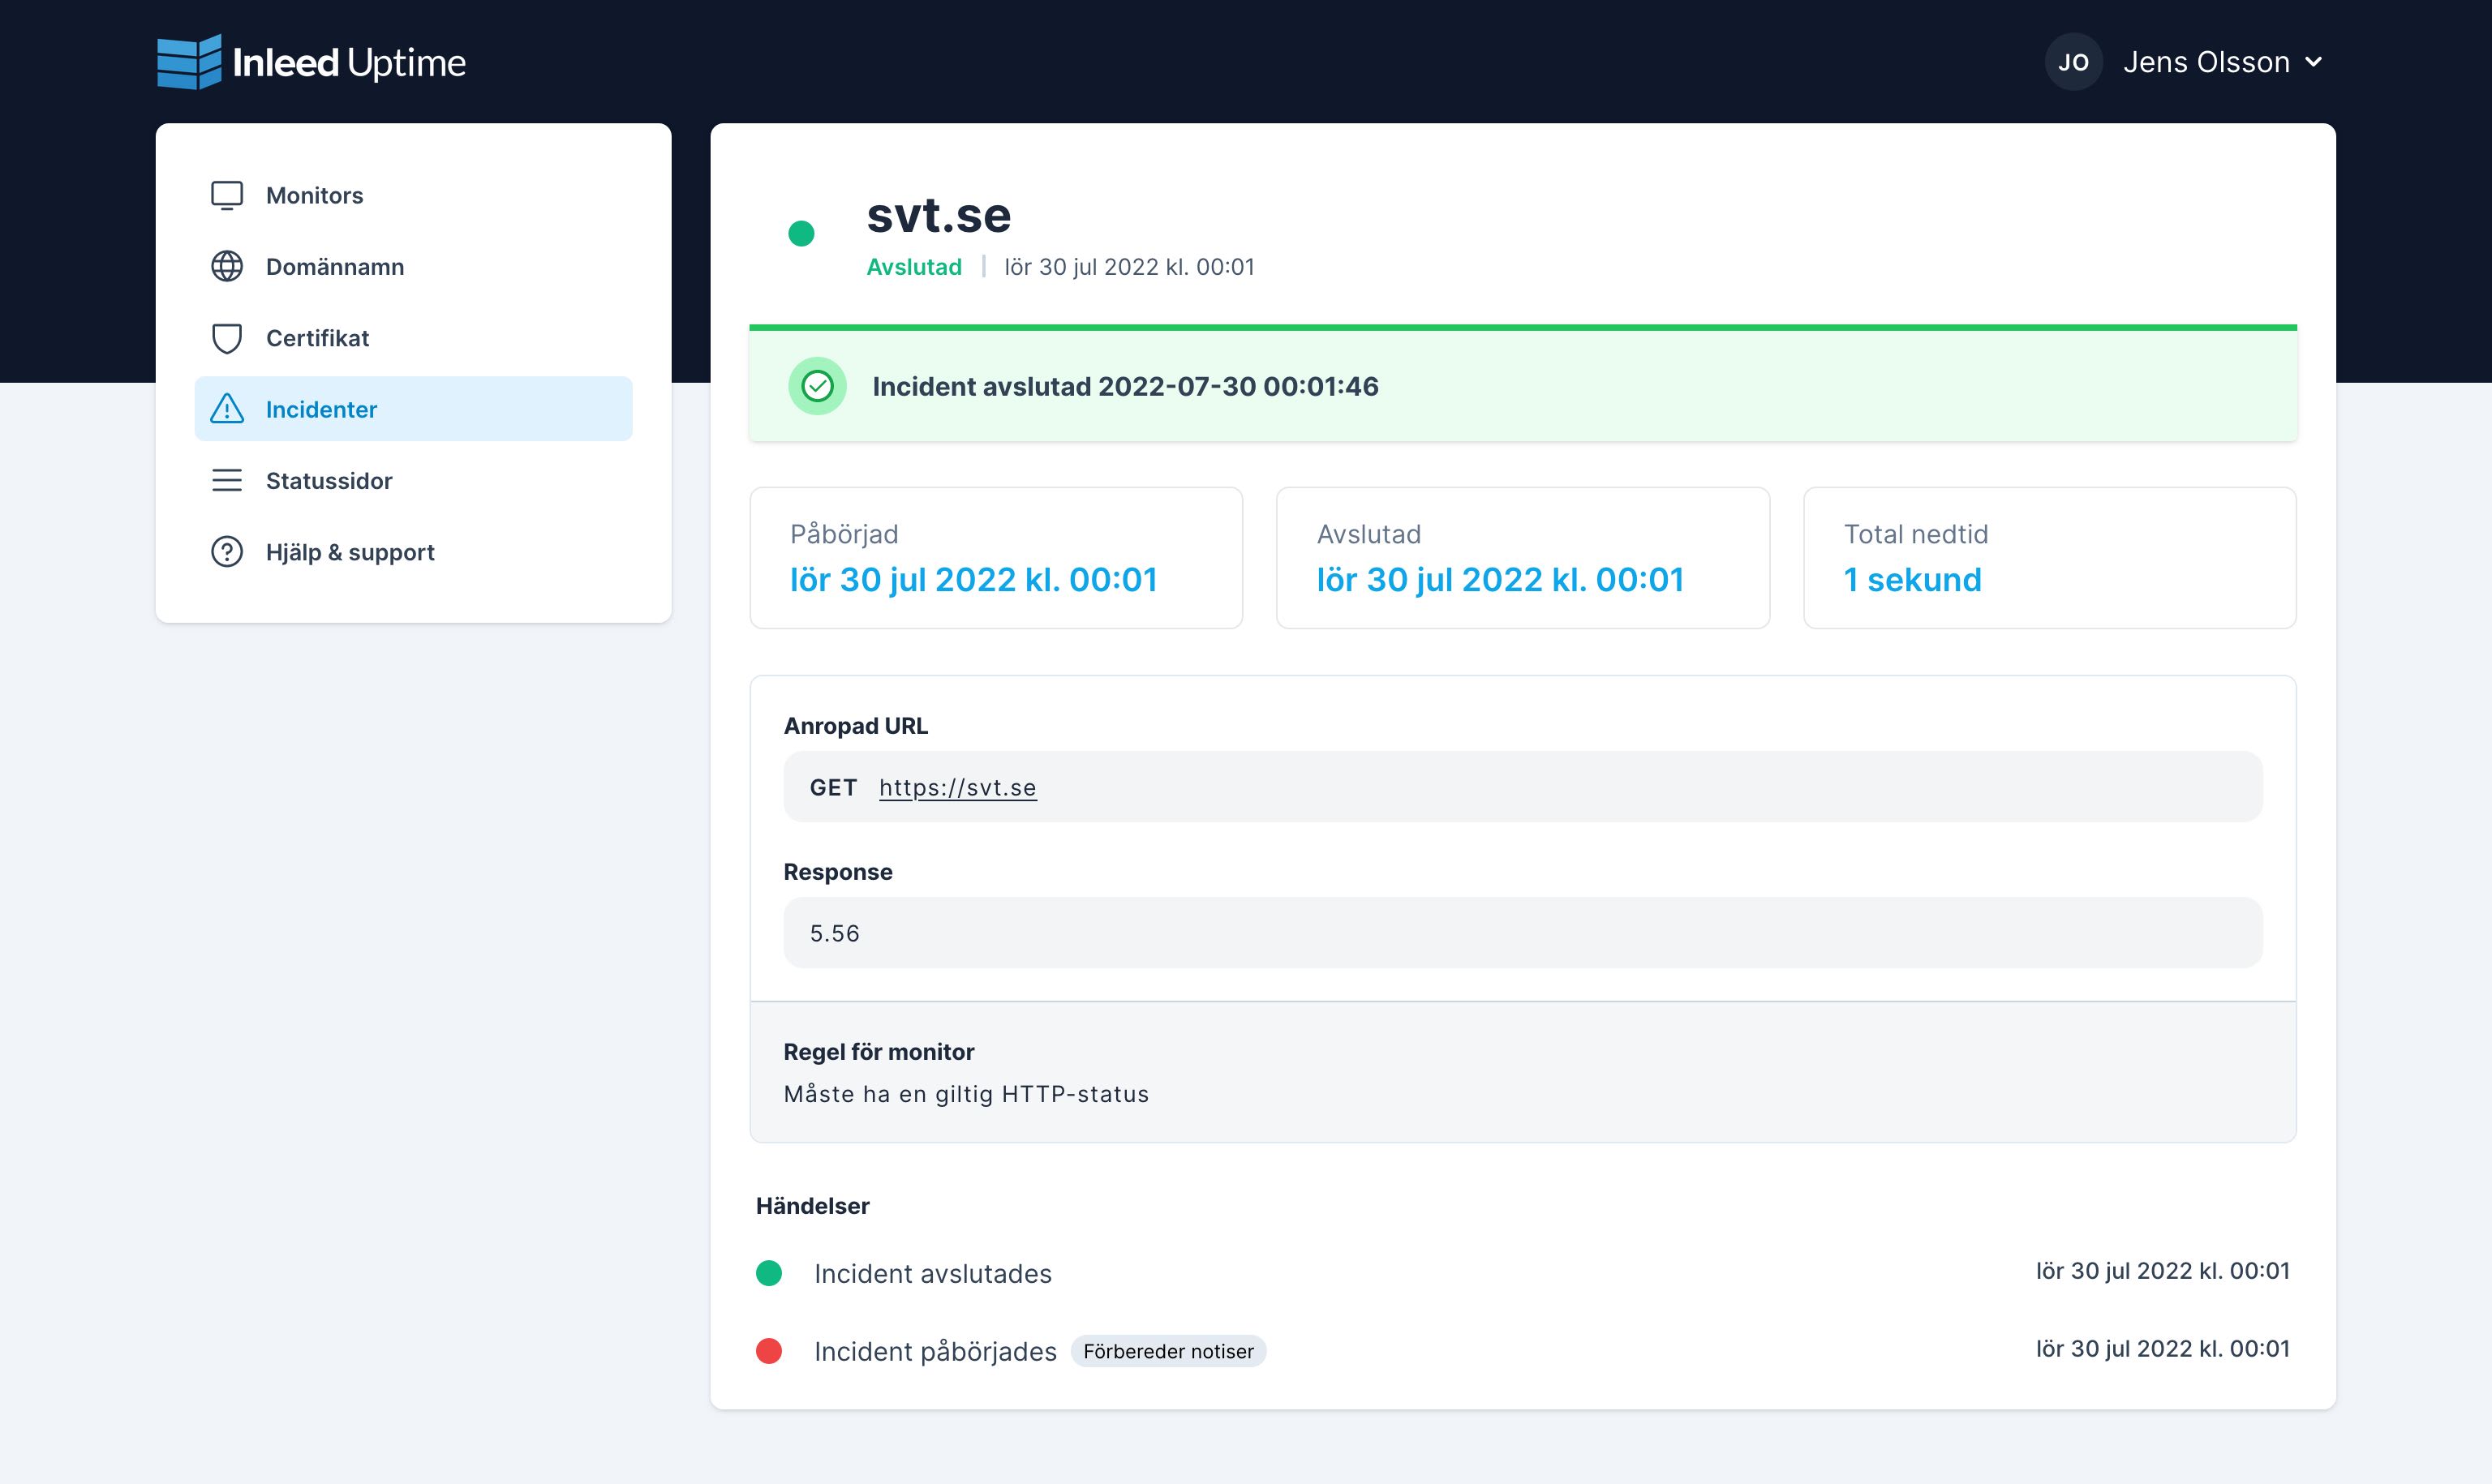
Task: Click the Hjälp & support question icon
Action: point(227,552)
